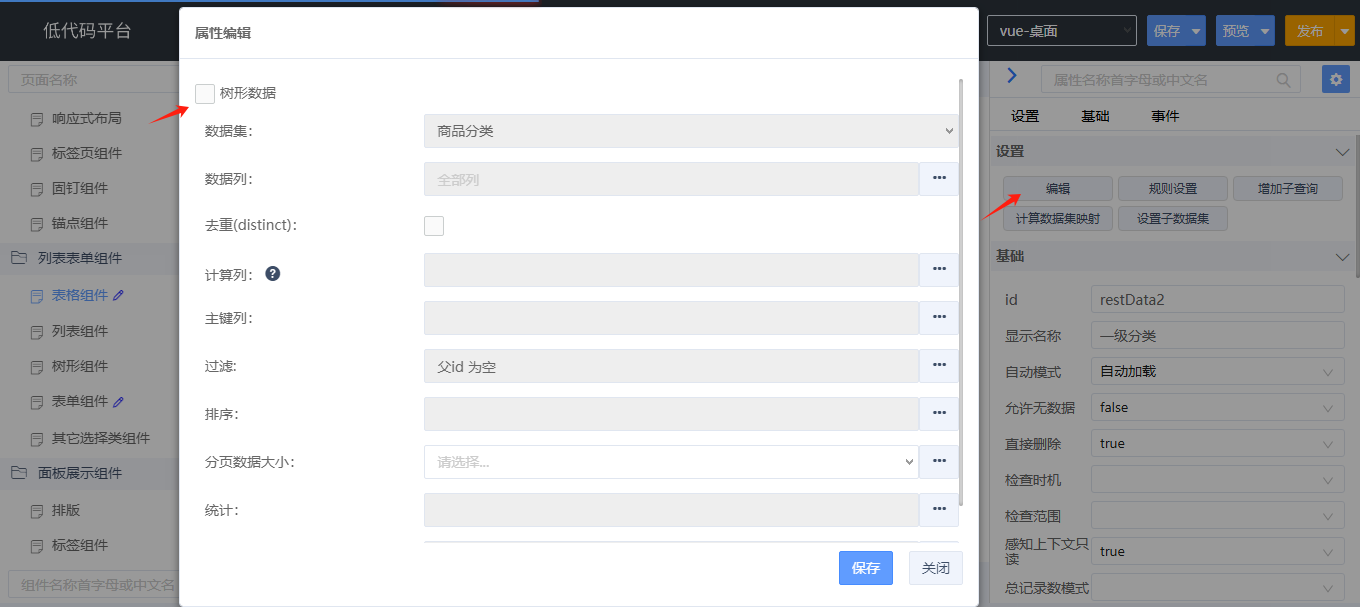Click the blue 保存 button in dialog
This screenshot has height=607, width=1360.
(866, 568)
